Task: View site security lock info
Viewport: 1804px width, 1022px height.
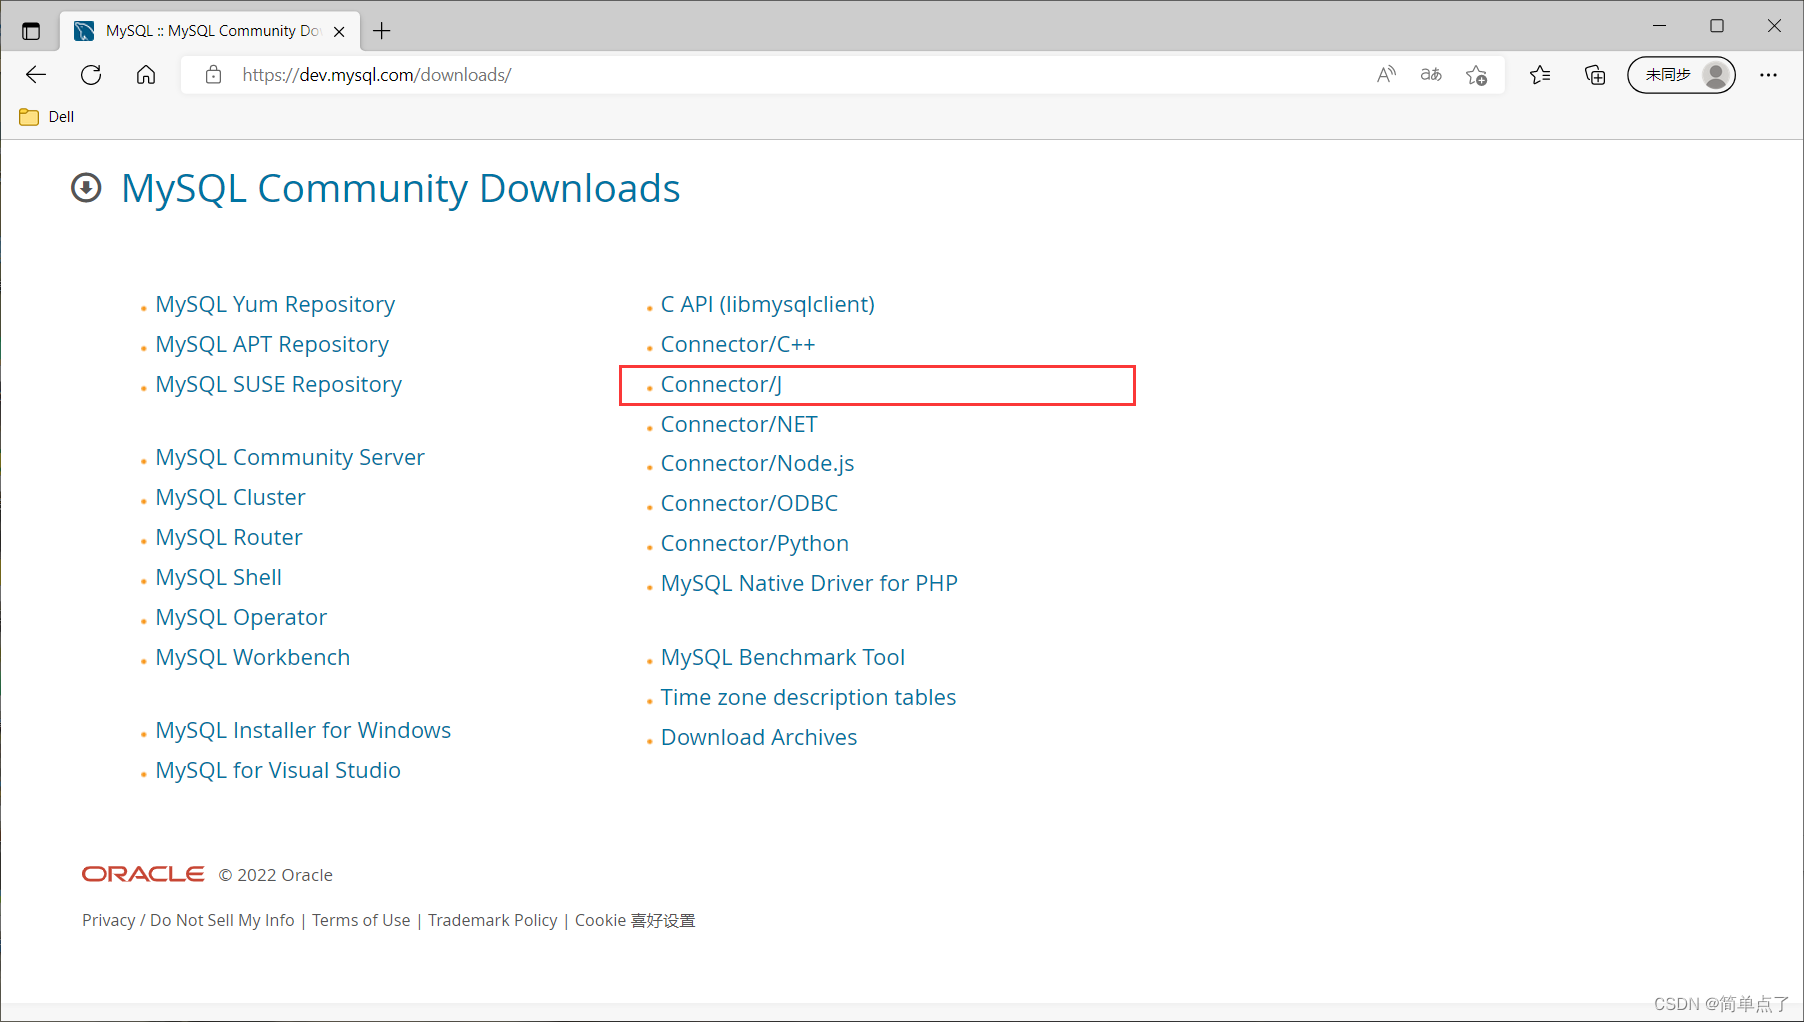Action: (x=213, y=75)
